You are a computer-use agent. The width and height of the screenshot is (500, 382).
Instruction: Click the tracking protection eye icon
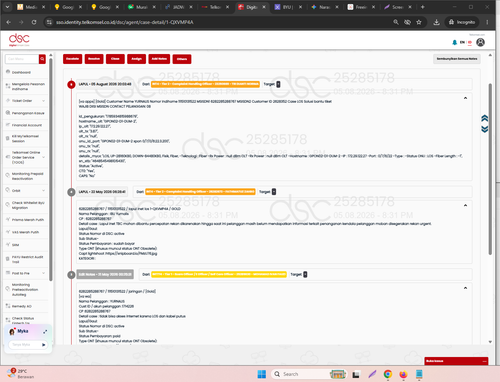tap(407, 22)
